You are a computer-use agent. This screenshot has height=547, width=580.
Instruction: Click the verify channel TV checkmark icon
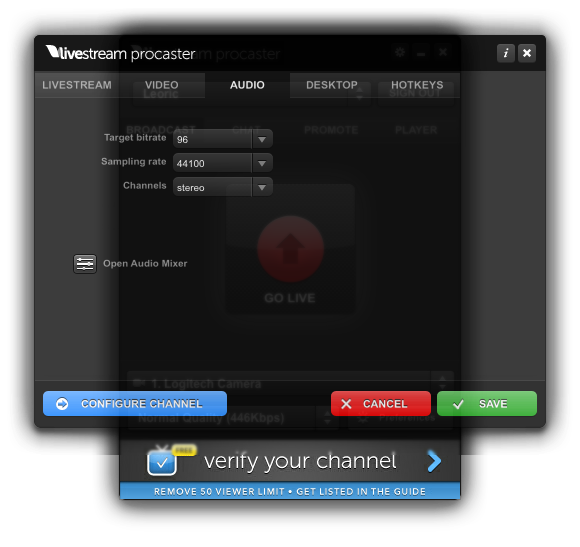(162, 462)
